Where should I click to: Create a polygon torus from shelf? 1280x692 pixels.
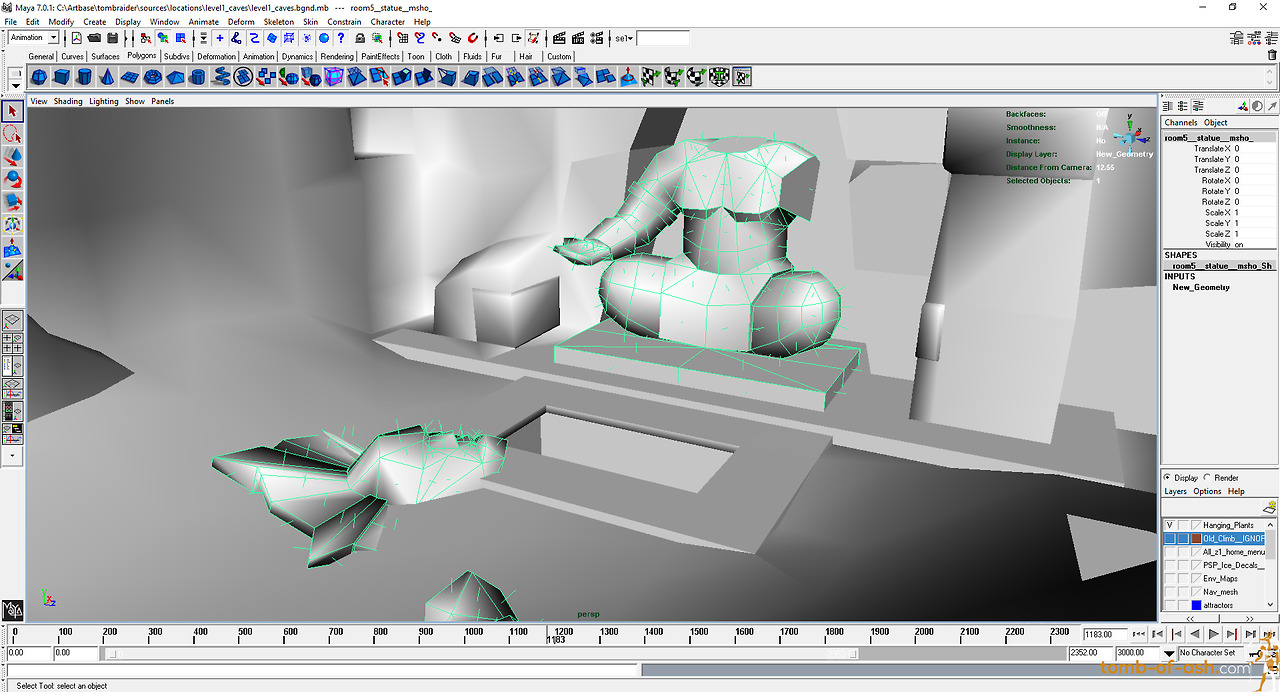tap(151, 77)
